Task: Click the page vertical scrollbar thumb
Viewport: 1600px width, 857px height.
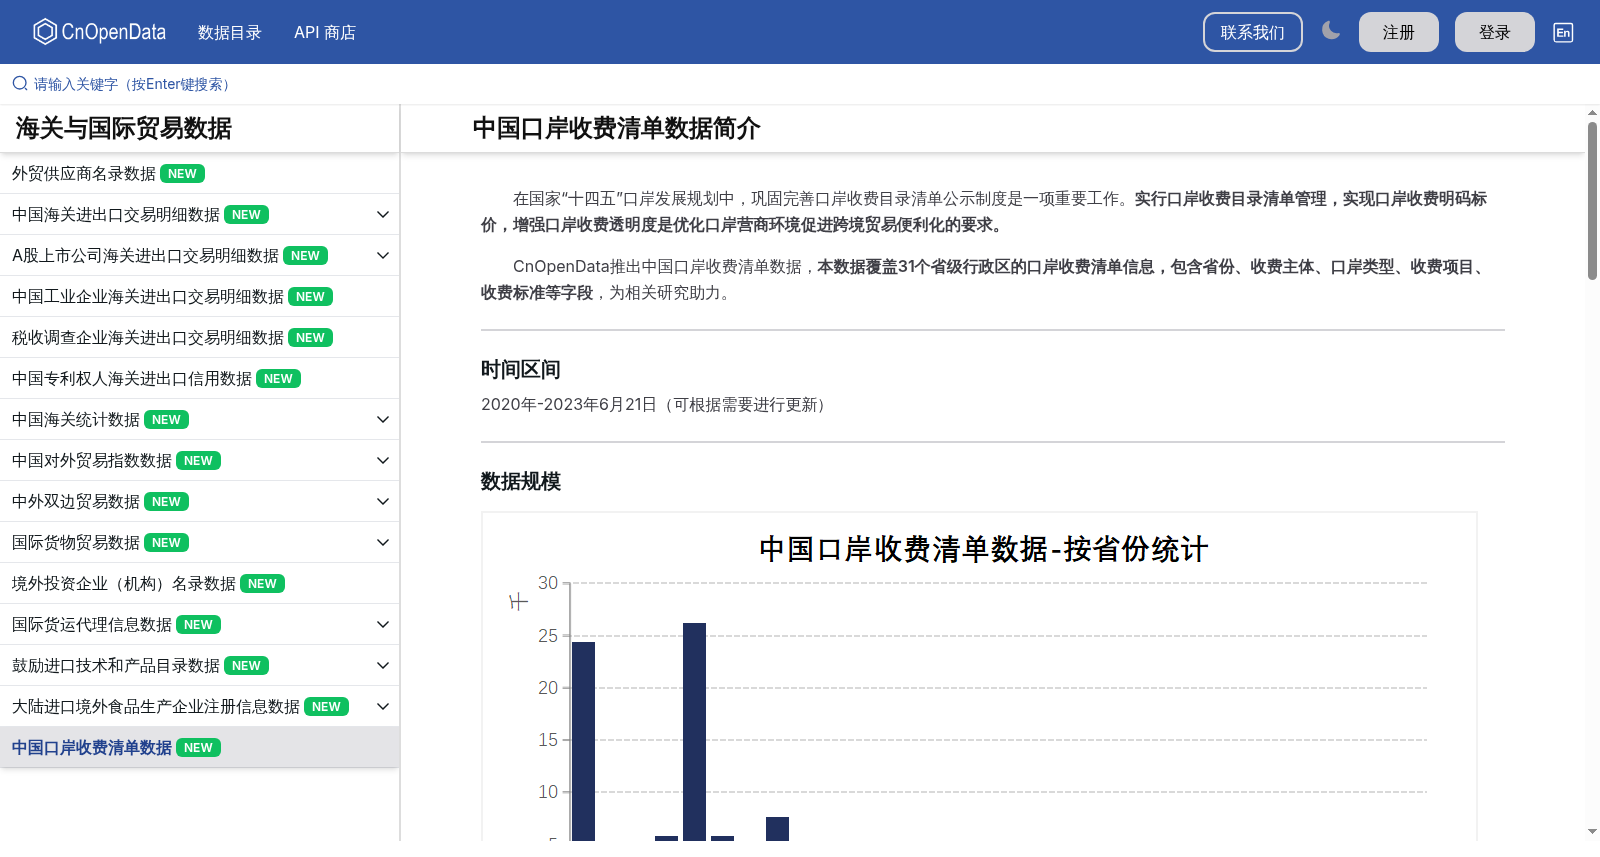Action: 1592,200
